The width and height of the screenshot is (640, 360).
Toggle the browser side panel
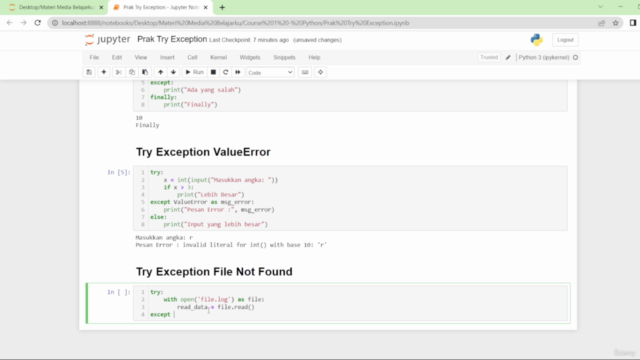click(x=633, y=23)
